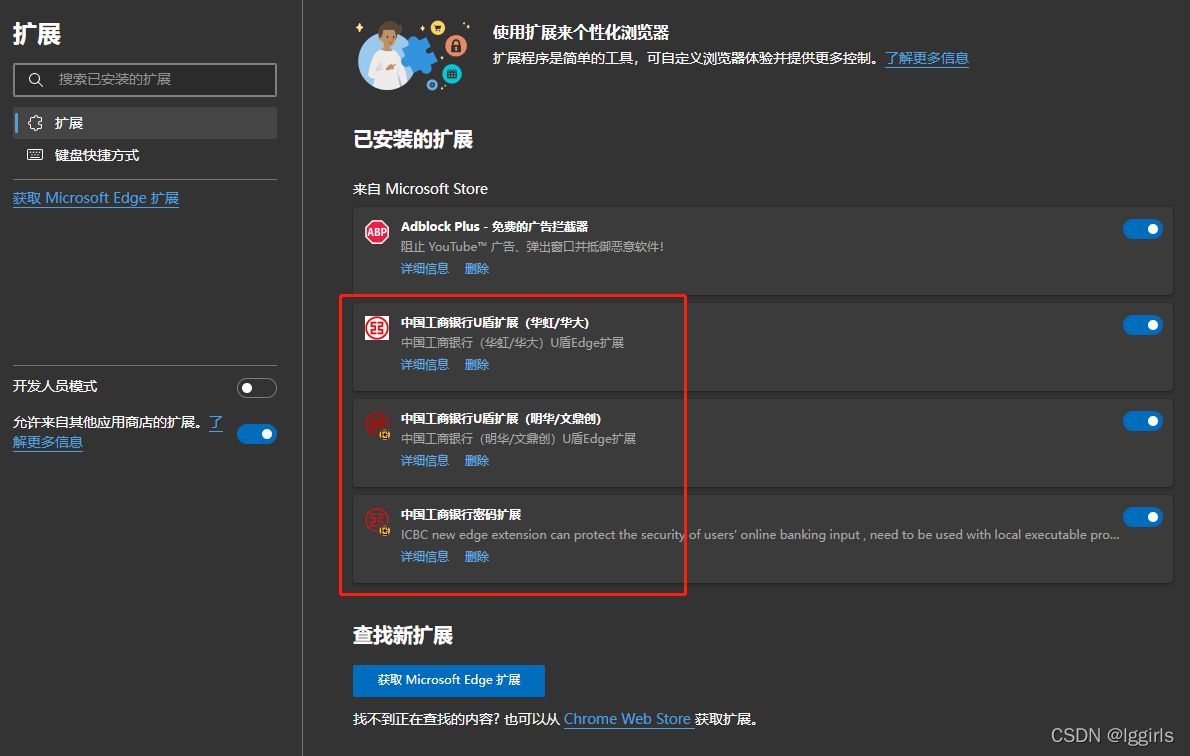Turn off 中国工商银行U盾扩展 (明华/文鼎创) toggle
1190x756 pixels.
click(x=1143, y=421)
